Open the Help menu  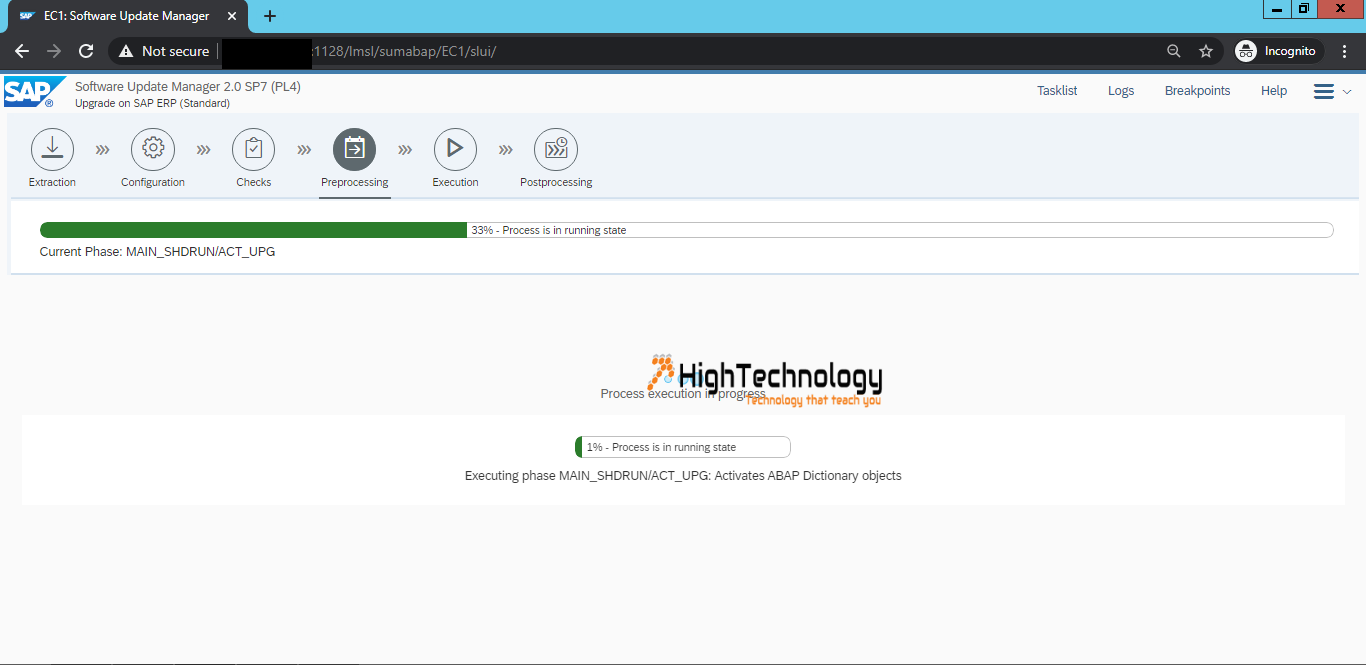(1274, 91)
